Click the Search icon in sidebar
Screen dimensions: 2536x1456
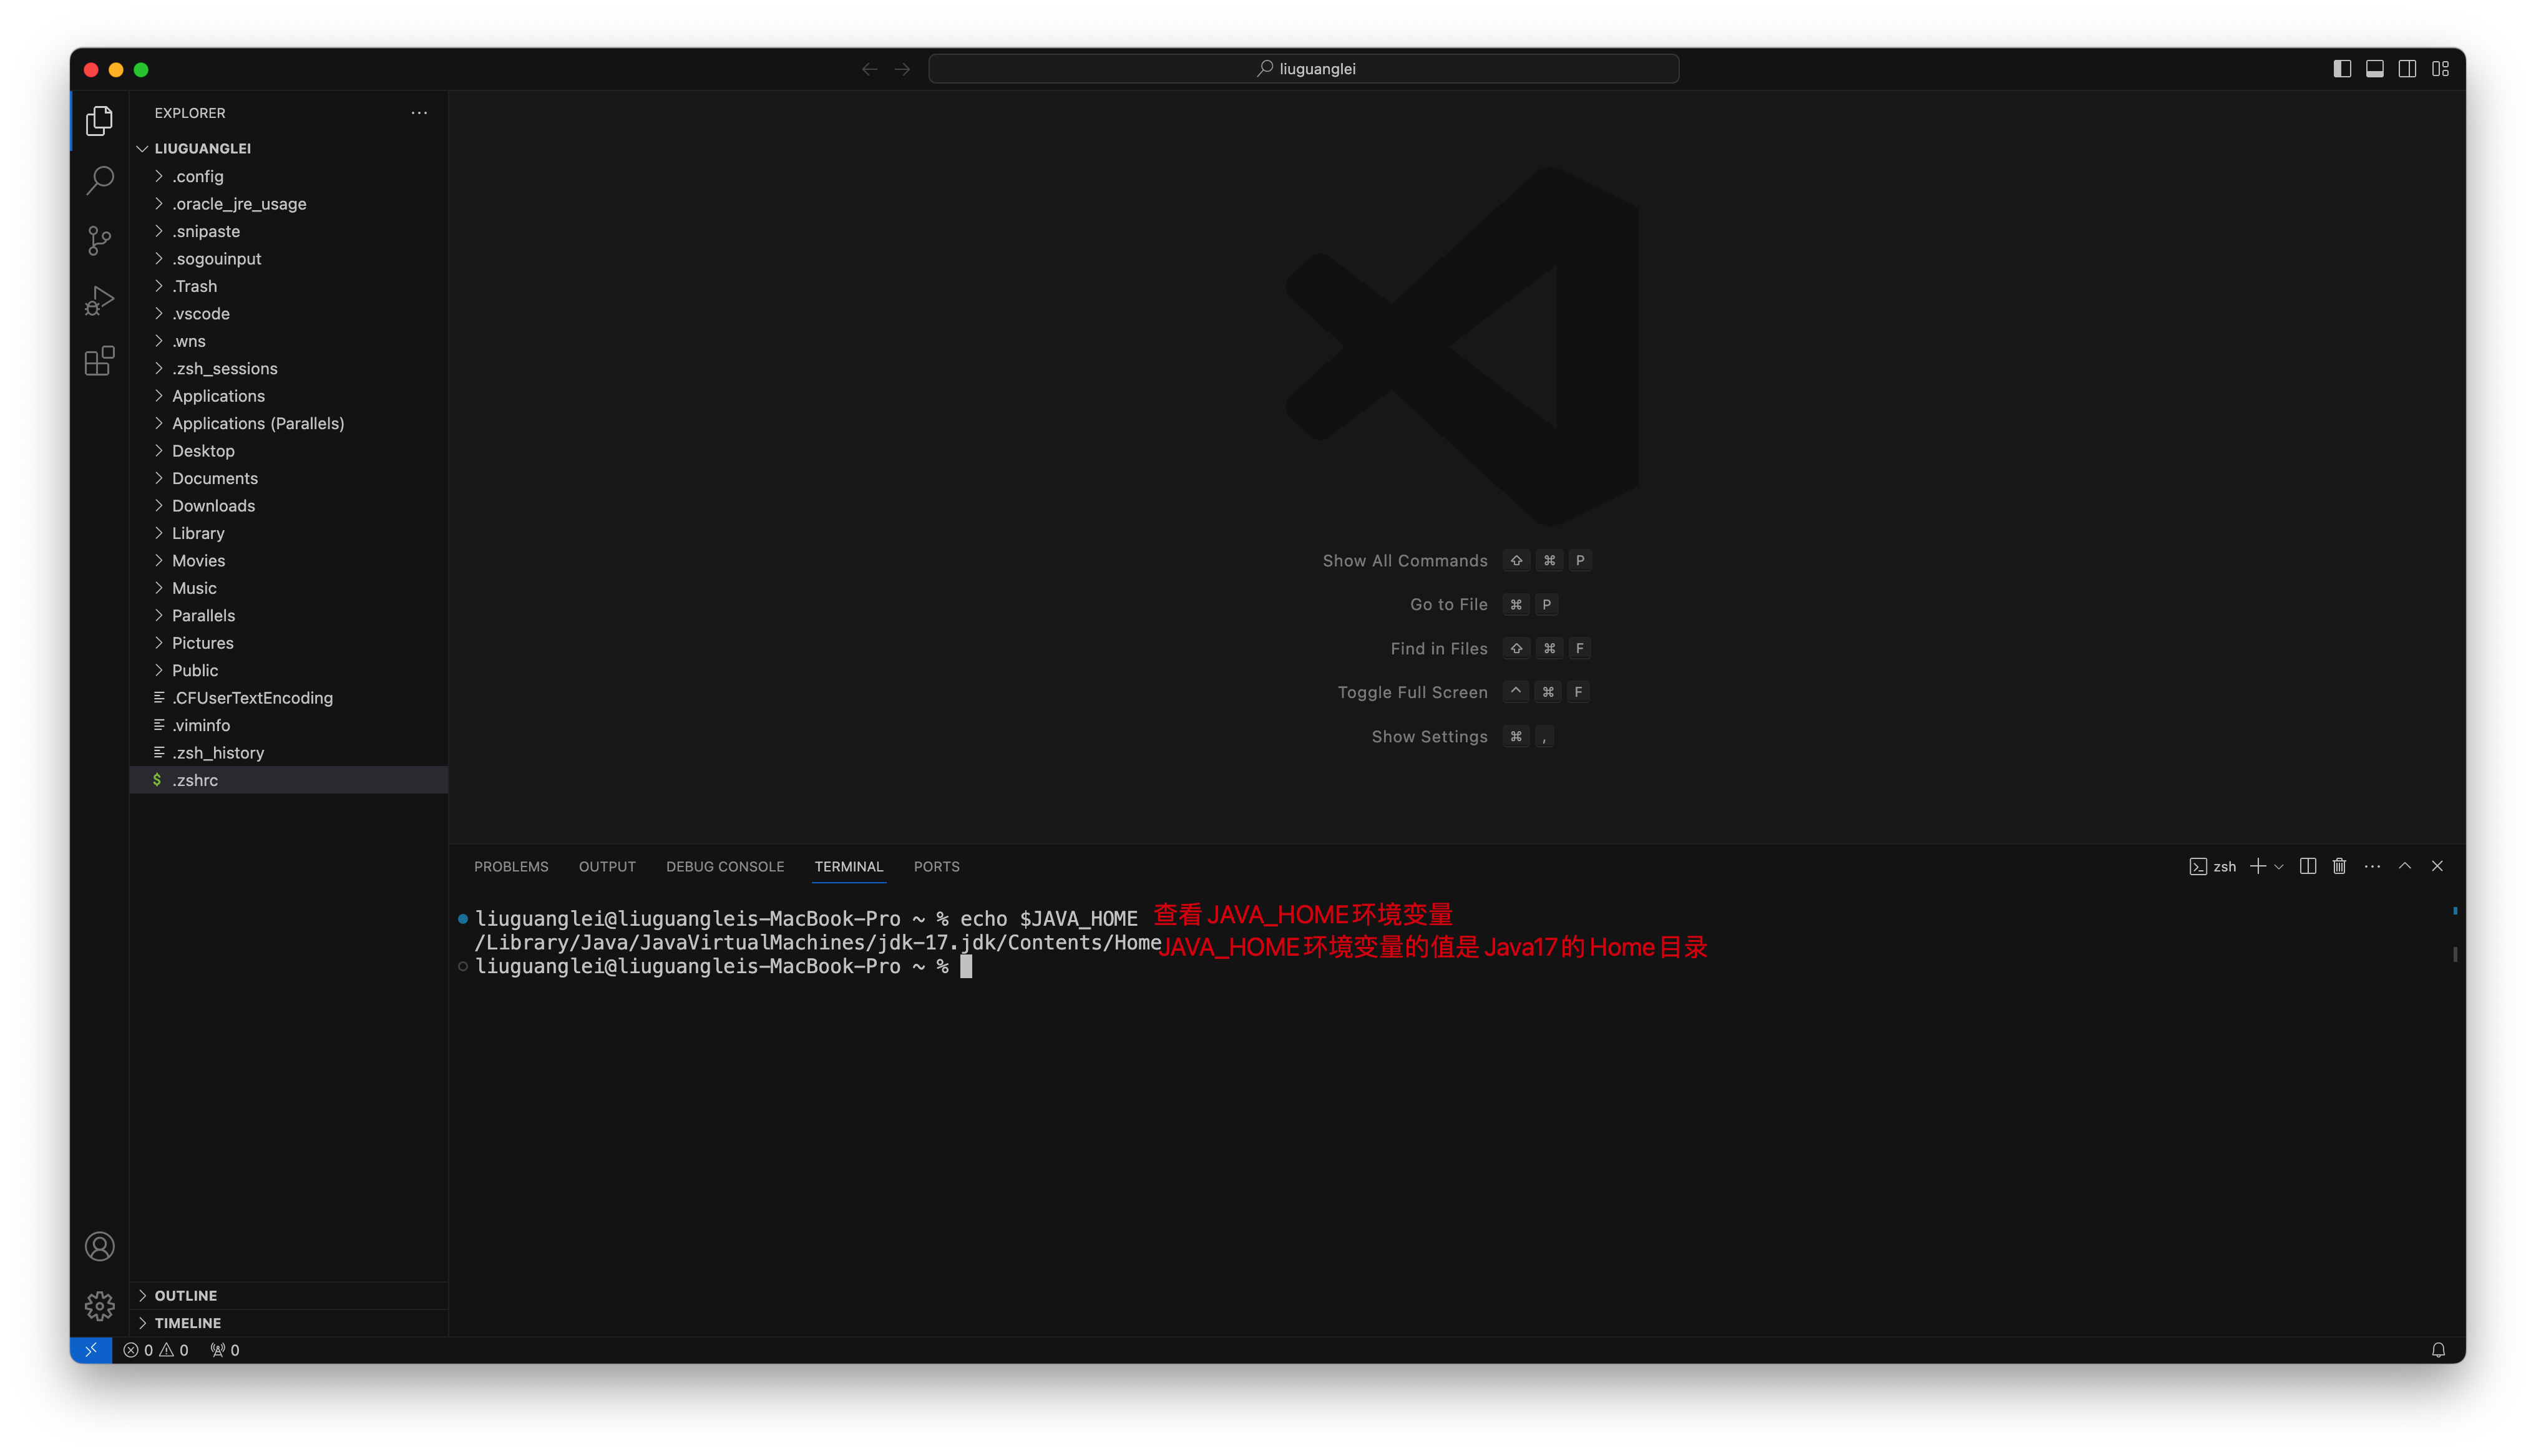tap(99, 180)
